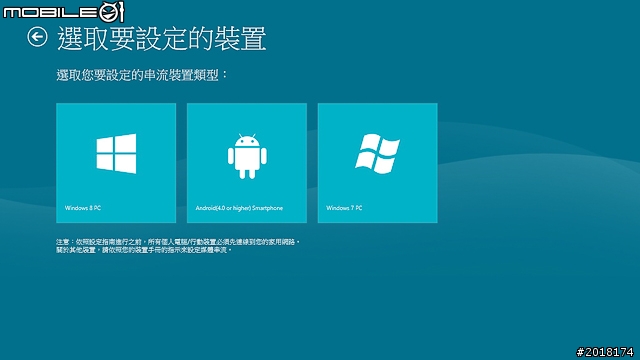Screen dimensions: 640x360
Task: Click the subtitle 選取您要設定的串流裝置類型
Action: point(142,75)
